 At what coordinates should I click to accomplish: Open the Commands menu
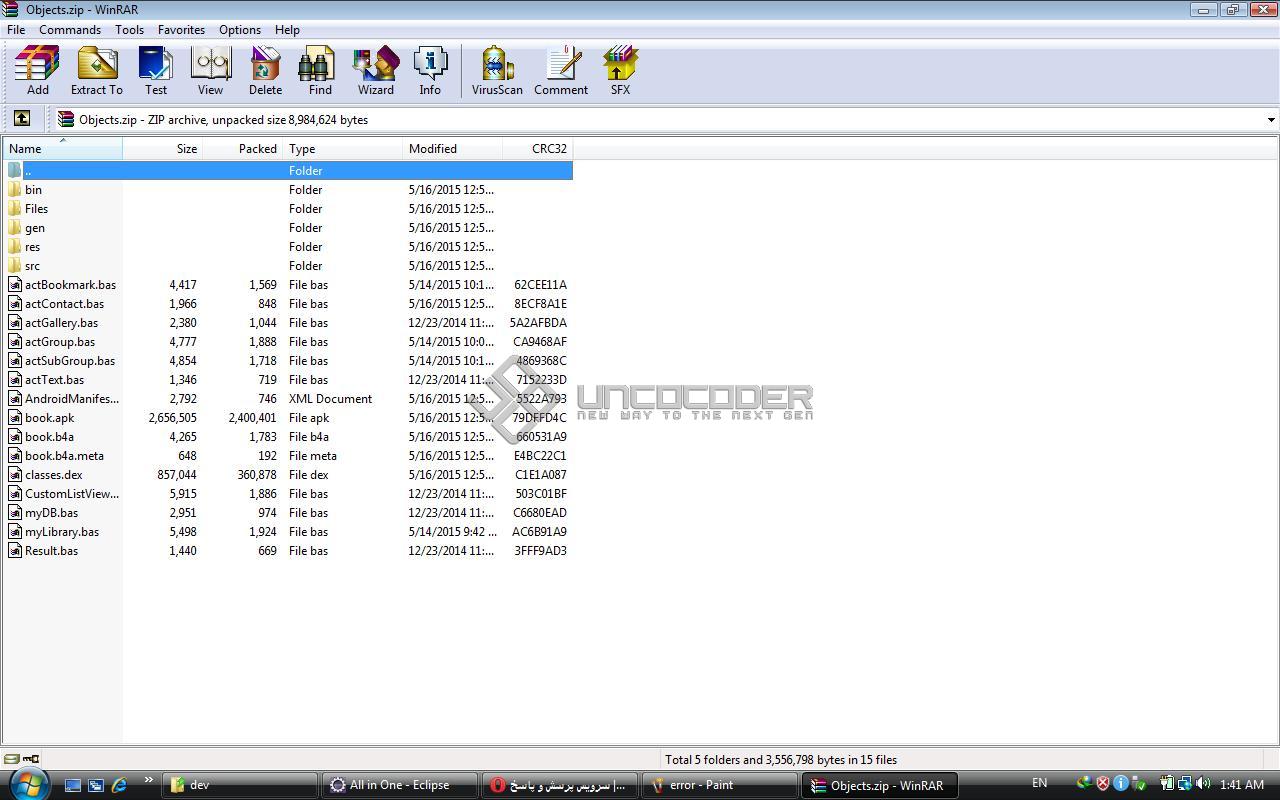click(70, 30)
